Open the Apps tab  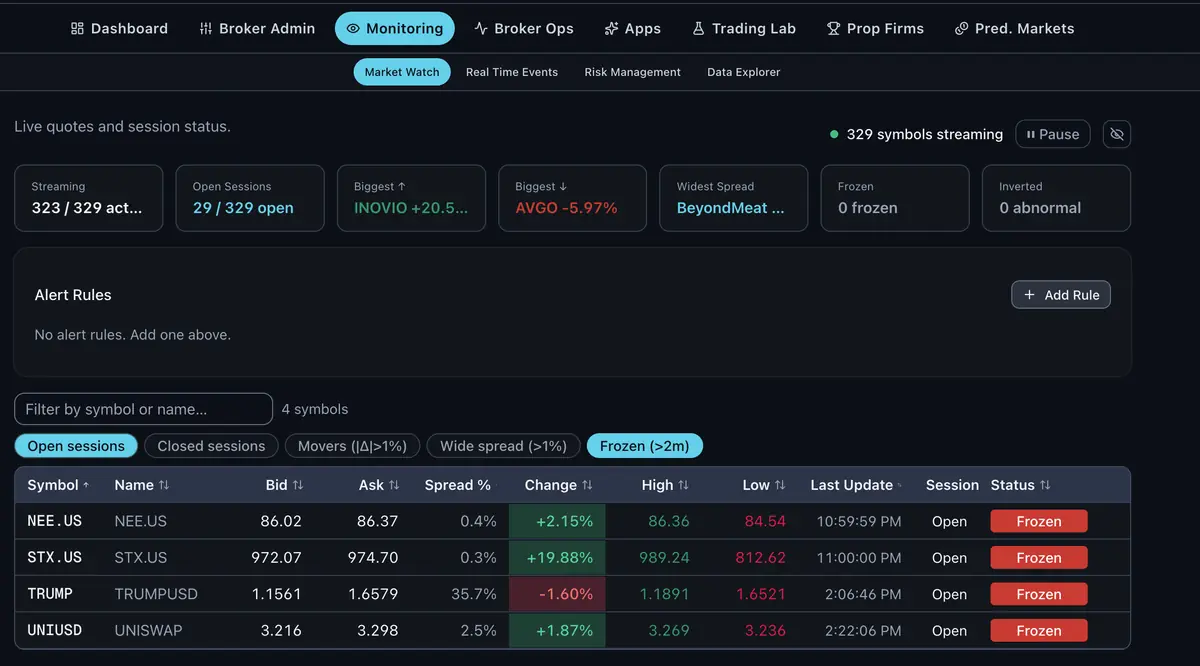coord(632,28)
